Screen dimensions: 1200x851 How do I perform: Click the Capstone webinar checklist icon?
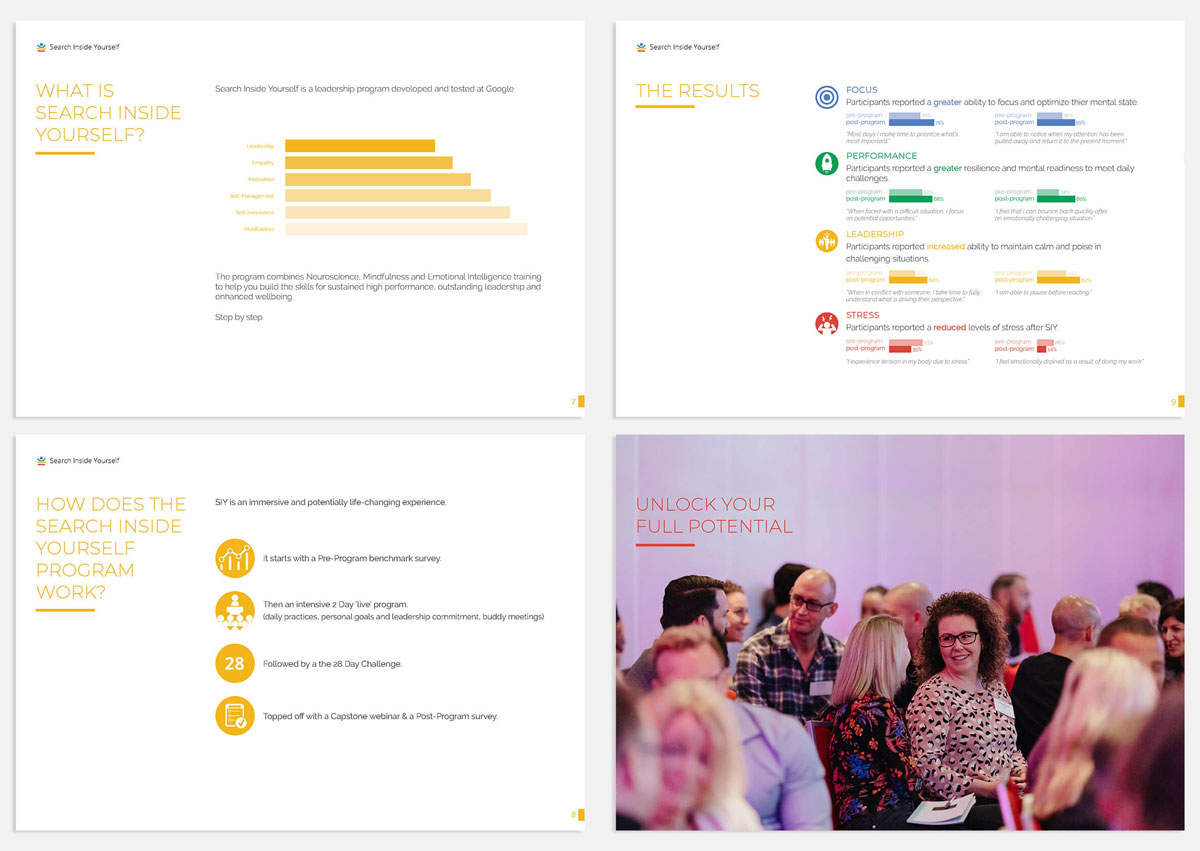[235, 716]
